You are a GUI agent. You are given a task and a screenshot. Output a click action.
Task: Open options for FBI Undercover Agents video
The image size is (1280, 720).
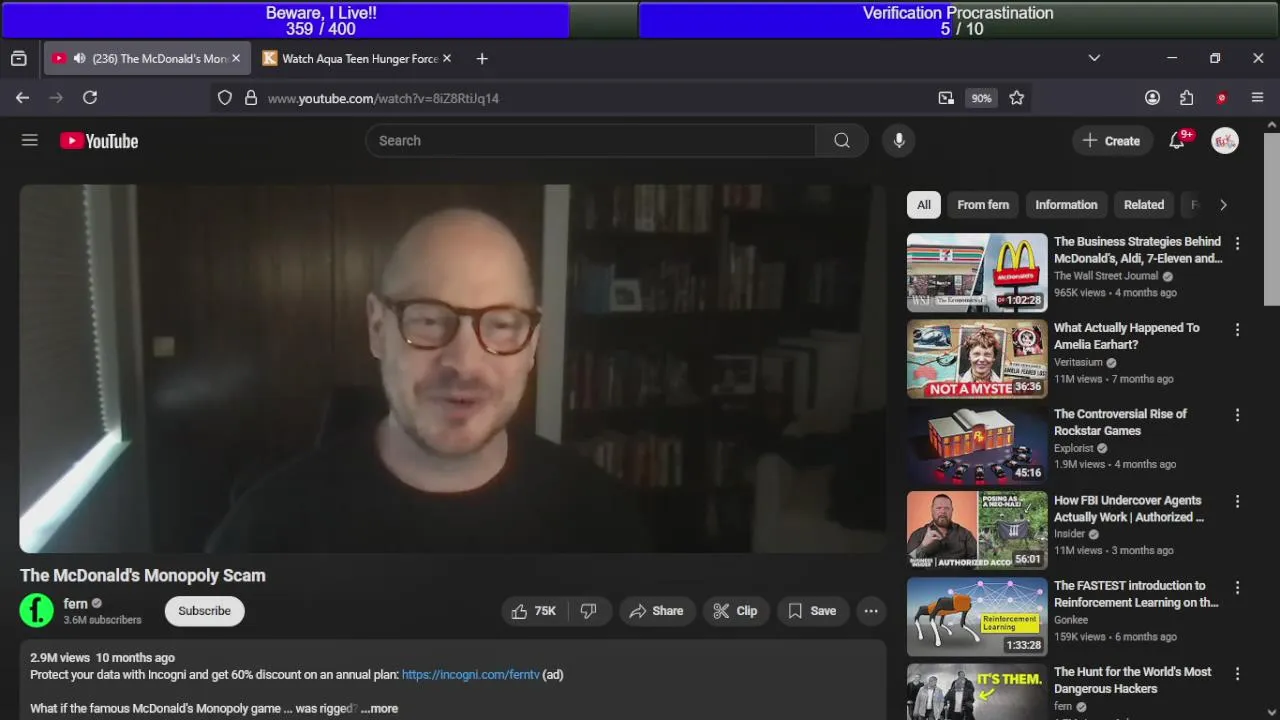[1237, 502]
